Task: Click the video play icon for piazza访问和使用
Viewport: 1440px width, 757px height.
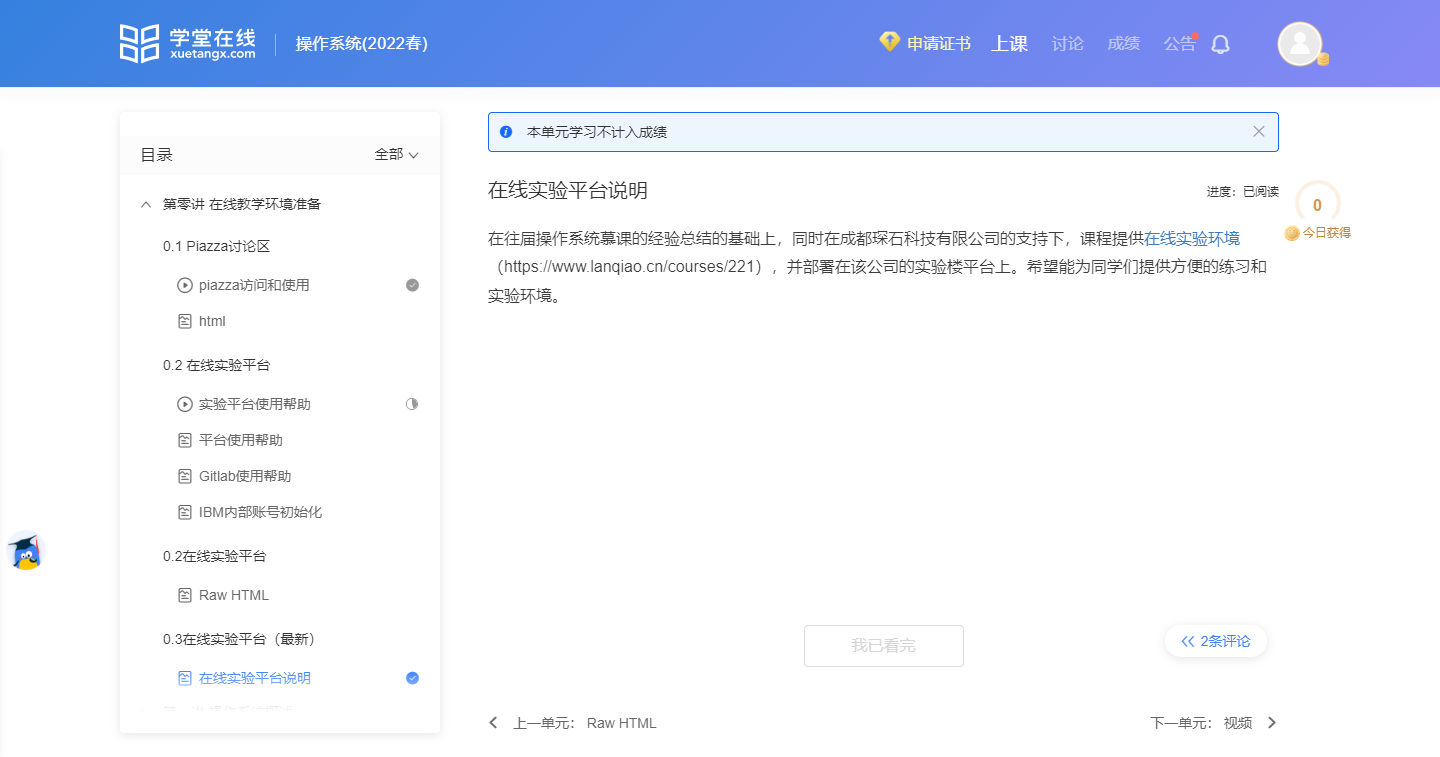Action: point(184,285)
